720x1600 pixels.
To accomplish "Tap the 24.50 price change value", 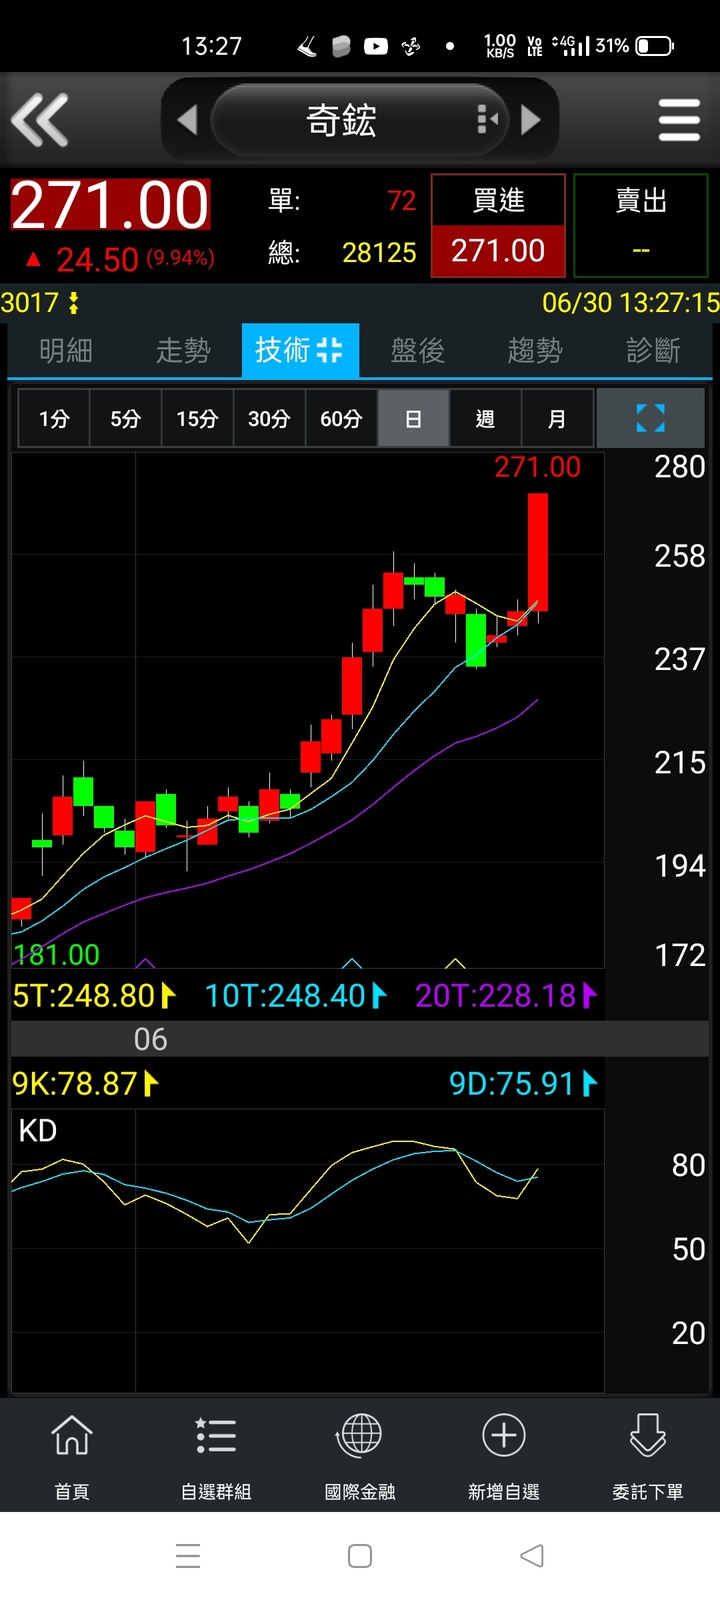I will click(x=97, y=260).
